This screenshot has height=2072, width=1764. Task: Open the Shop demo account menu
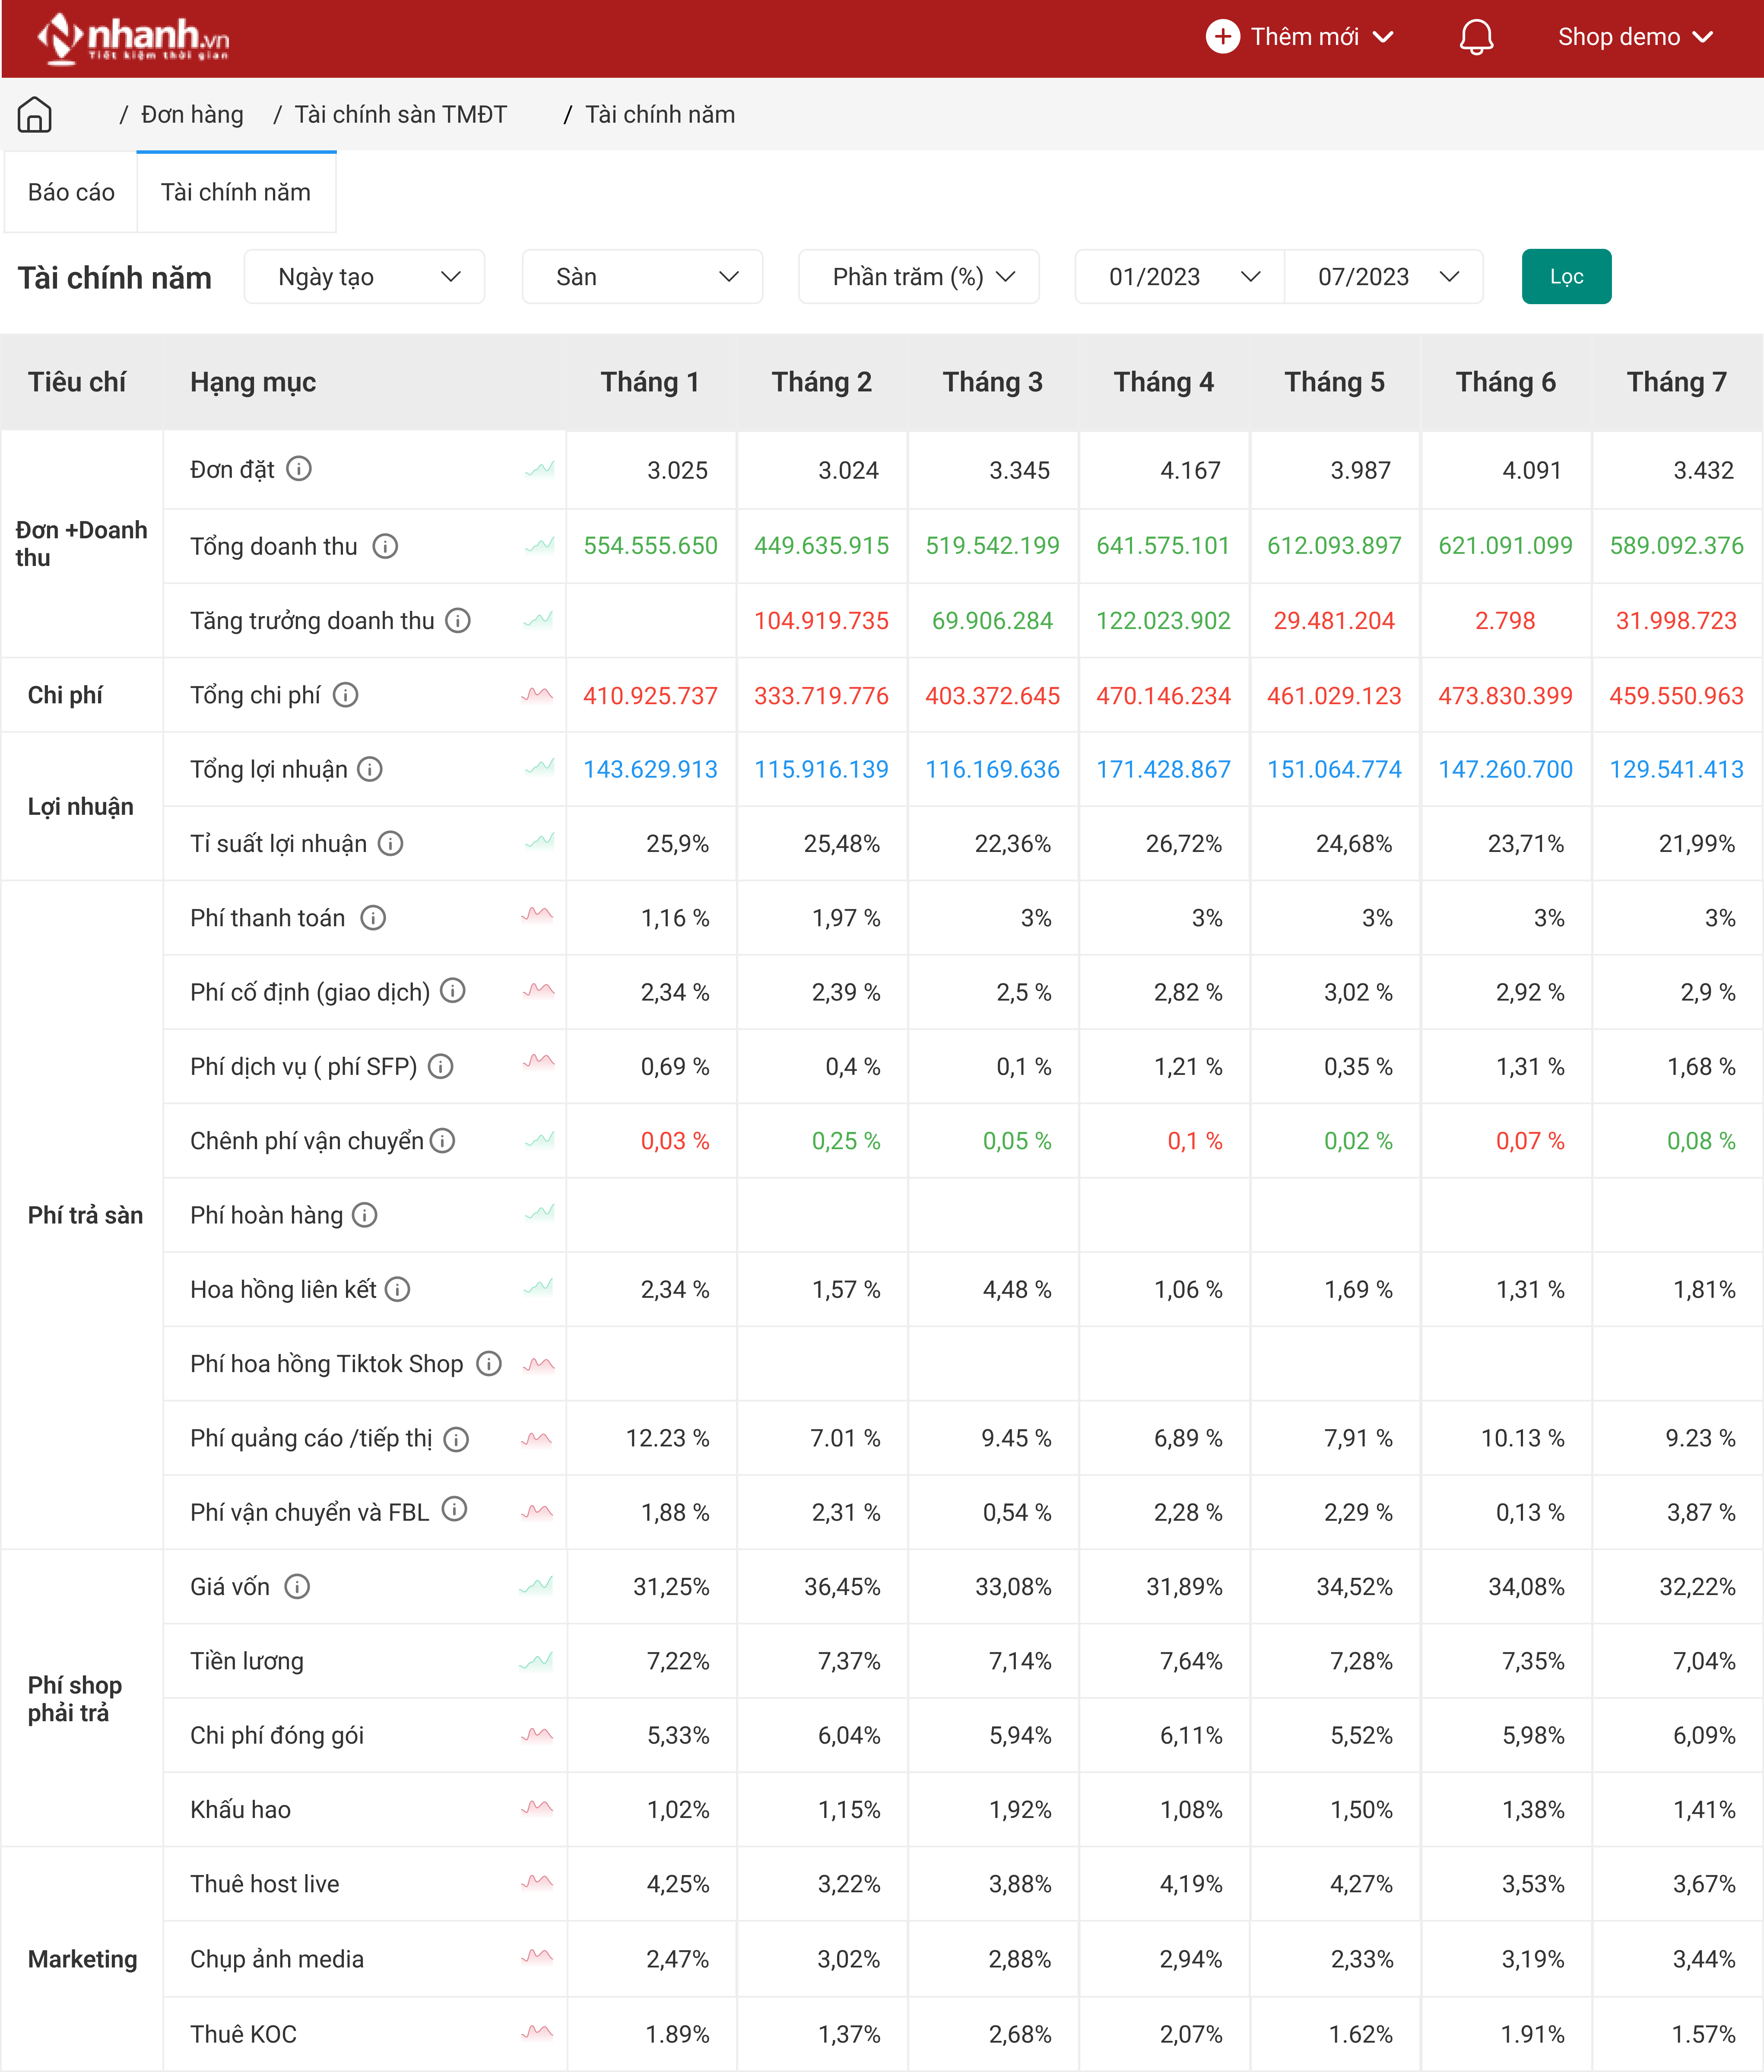pyautogui.click(x=1634, y=37)
